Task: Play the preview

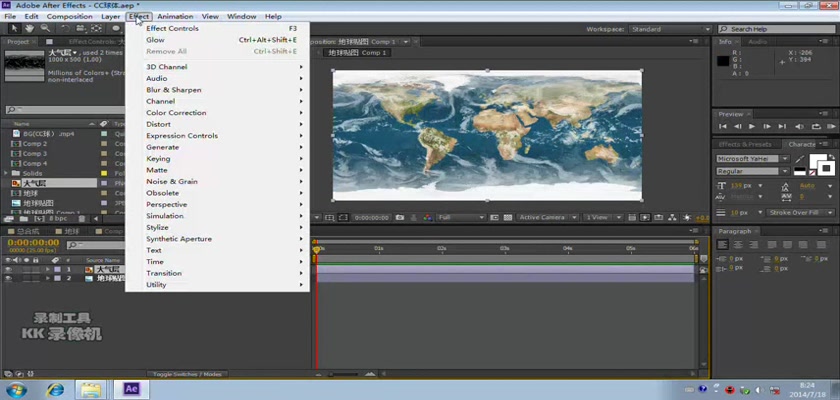Action: (752, 126)
